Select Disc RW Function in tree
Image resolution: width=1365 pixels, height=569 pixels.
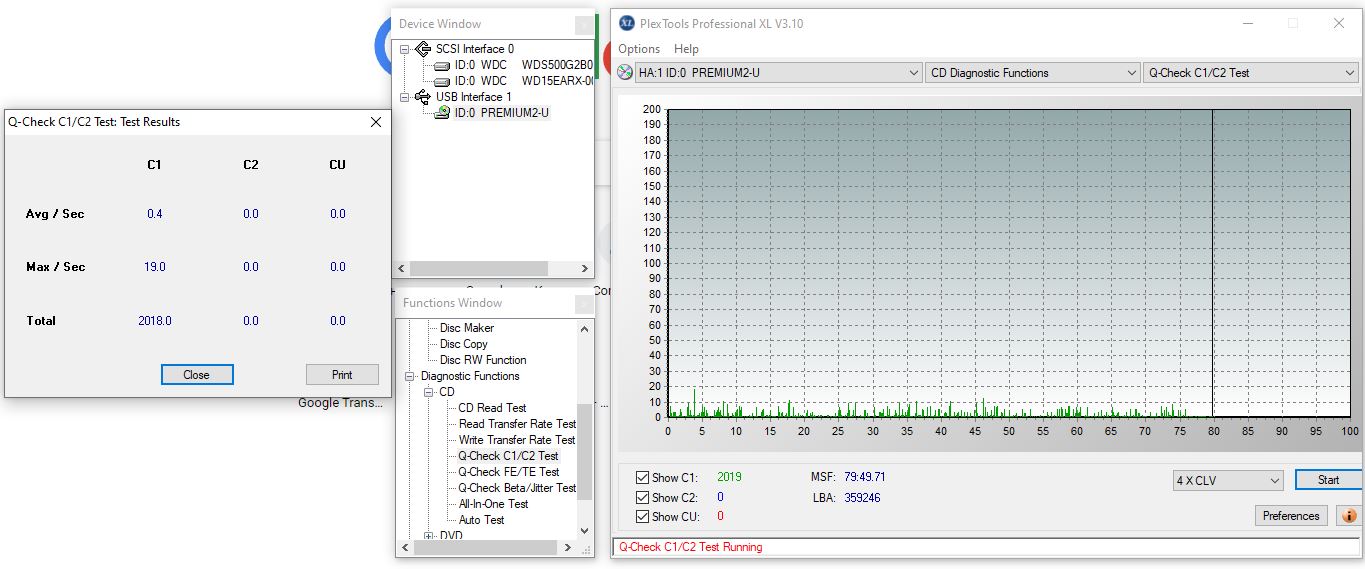tap(483, 360)
